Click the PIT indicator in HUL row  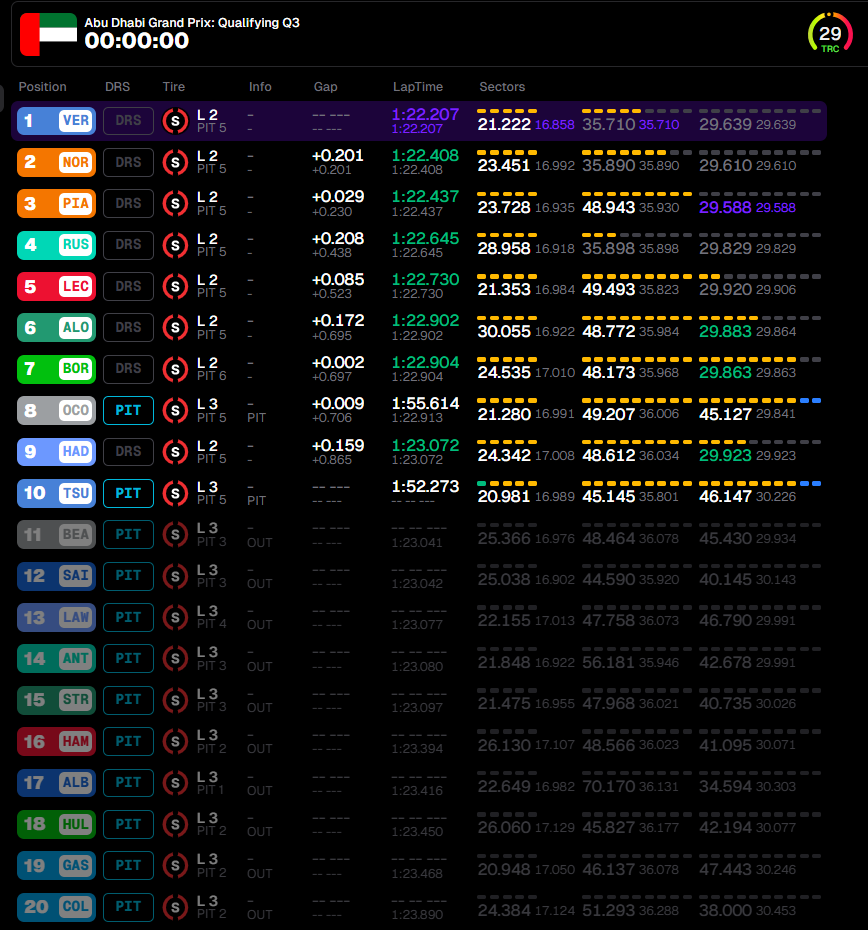[128, 824]
